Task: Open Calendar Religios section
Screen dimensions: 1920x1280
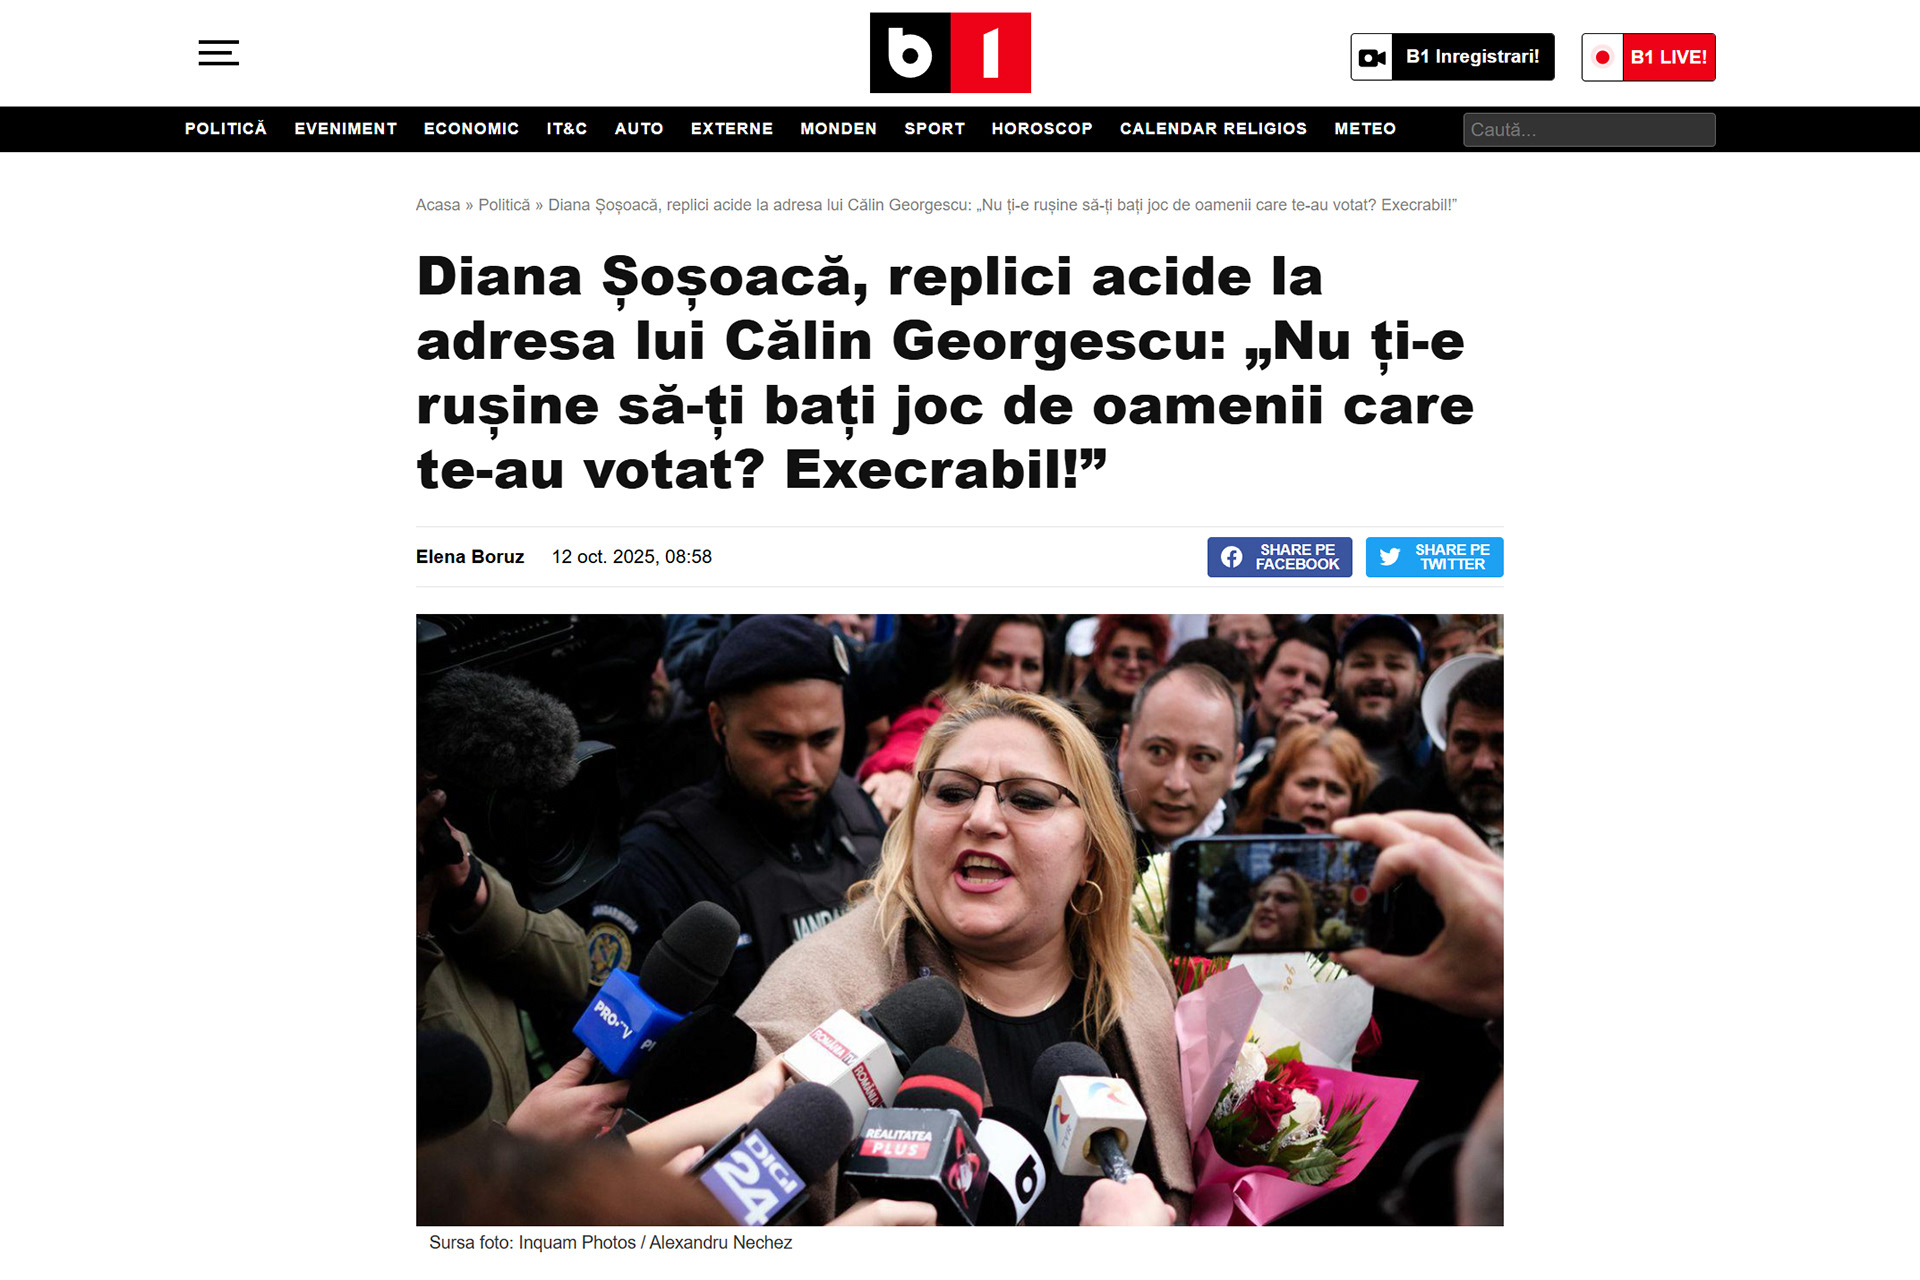Action: [x=1213, y=129]
